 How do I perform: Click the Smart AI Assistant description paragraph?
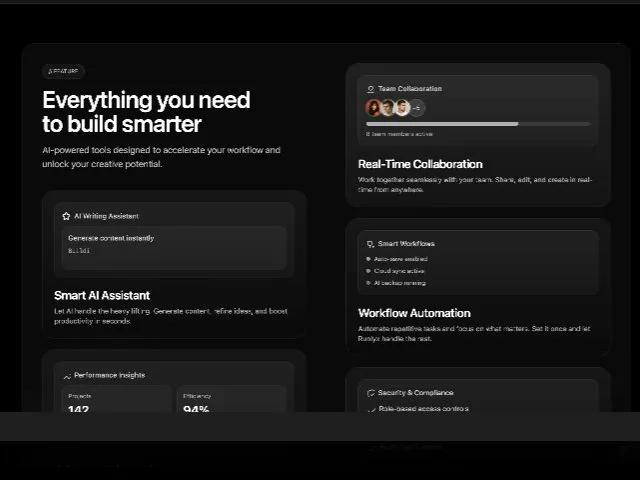click(x=171, y=316)
